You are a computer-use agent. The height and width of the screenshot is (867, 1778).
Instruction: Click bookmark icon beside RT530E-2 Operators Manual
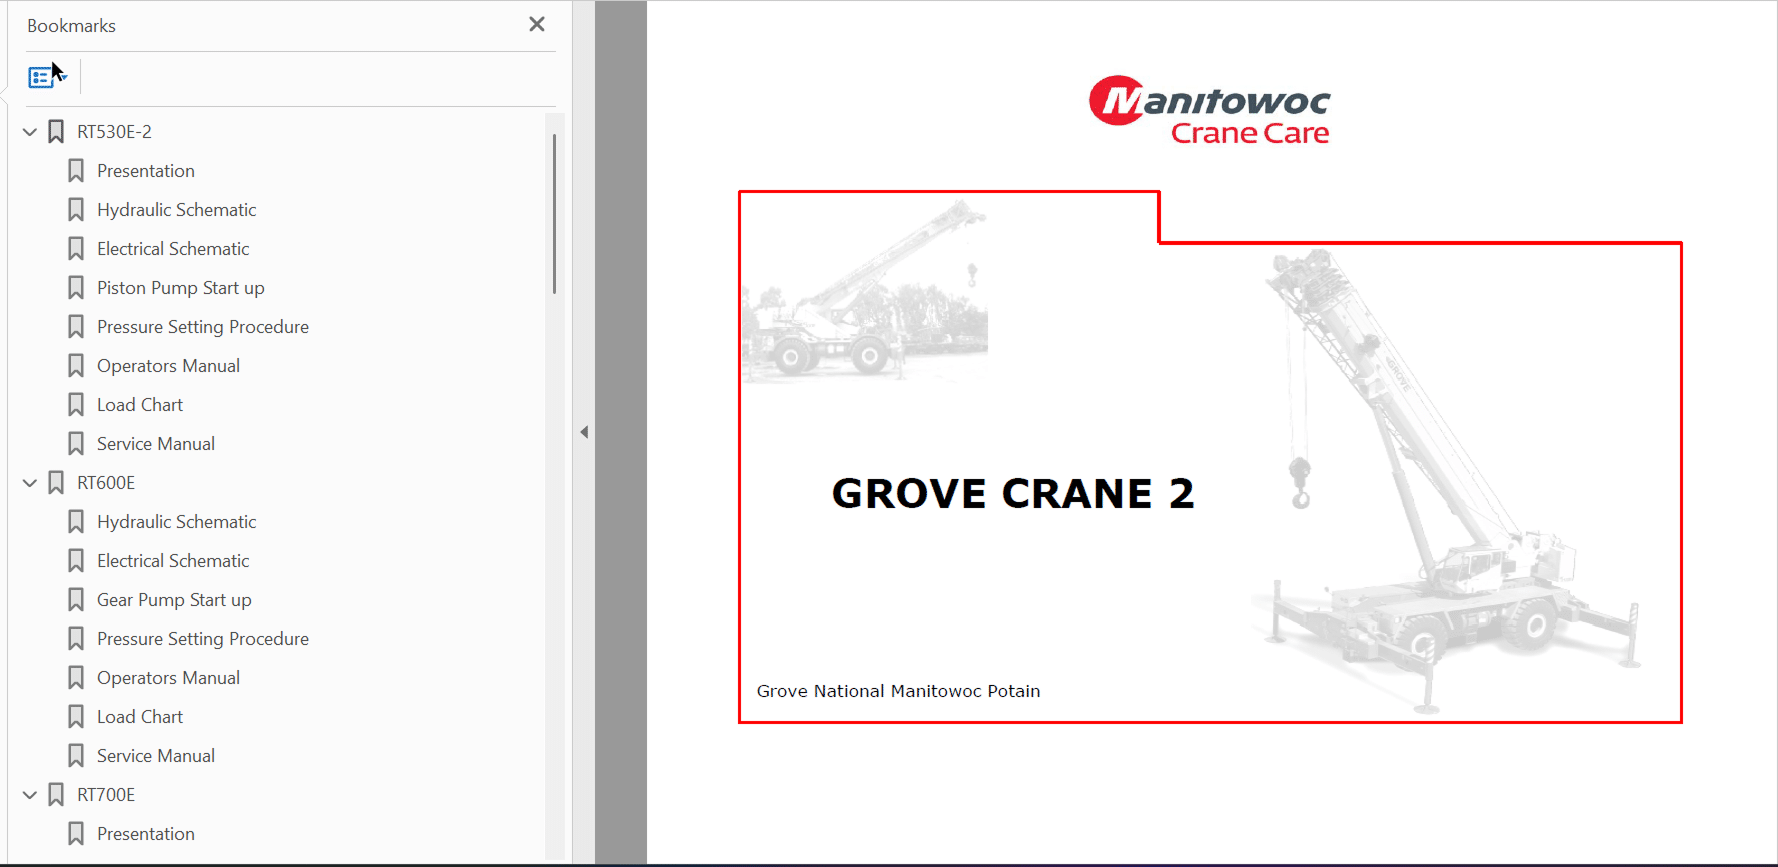(x=76, y=366)
